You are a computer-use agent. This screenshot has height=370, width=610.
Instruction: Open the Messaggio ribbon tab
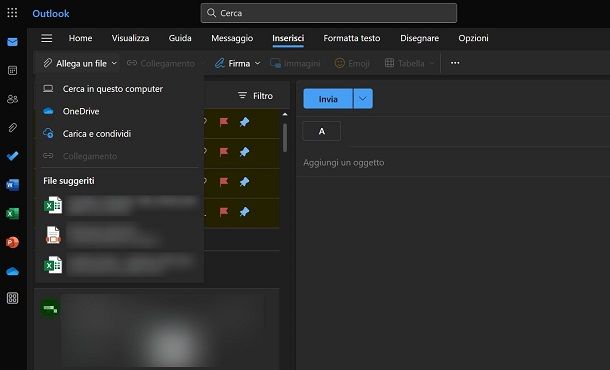(x=232, y=38)
